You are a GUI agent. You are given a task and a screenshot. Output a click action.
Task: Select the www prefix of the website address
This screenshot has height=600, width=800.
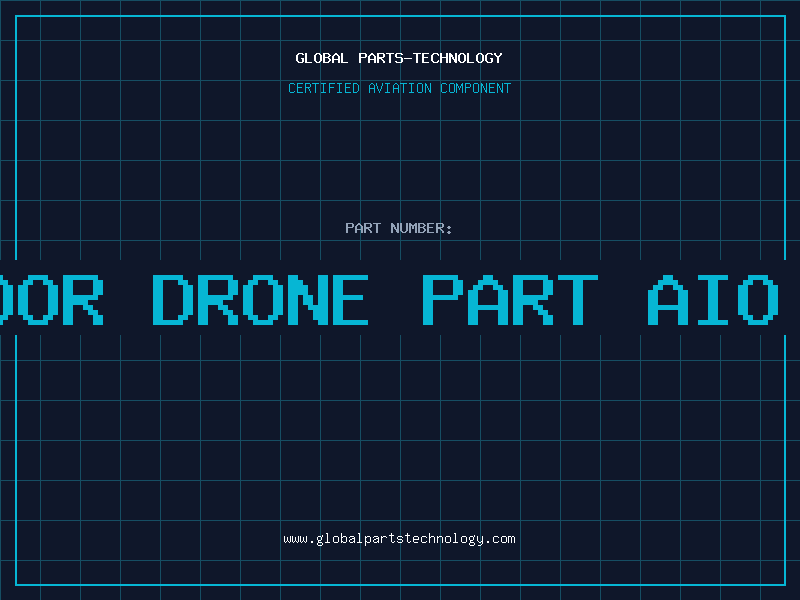coord(295,539)
